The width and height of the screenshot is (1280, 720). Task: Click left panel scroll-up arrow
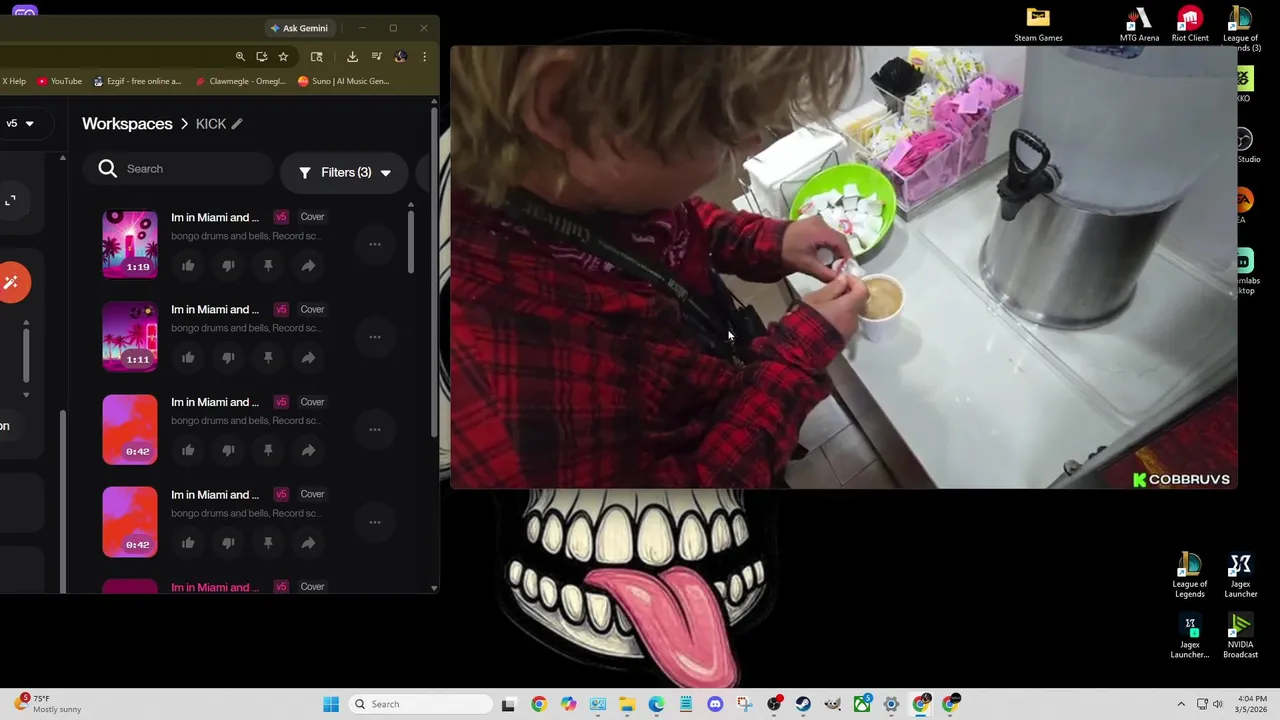click(62, 158)
